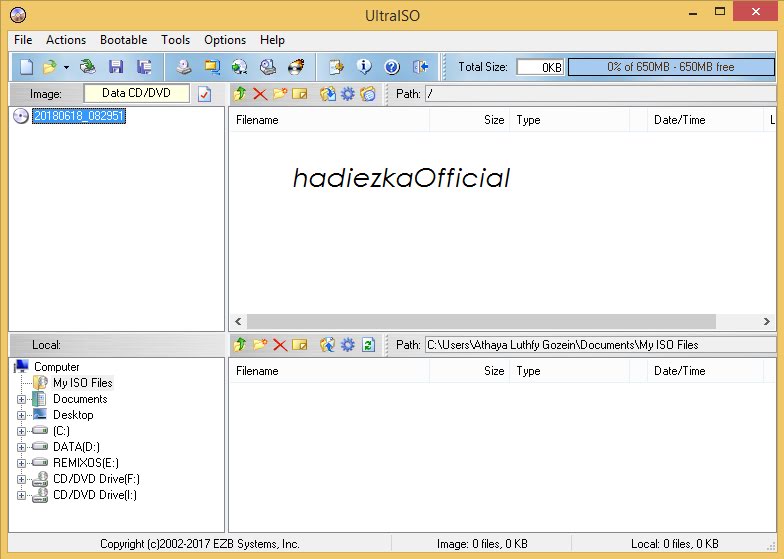Go up one folder in Local pane
784x559 pixels.
[x=240, y=344]
